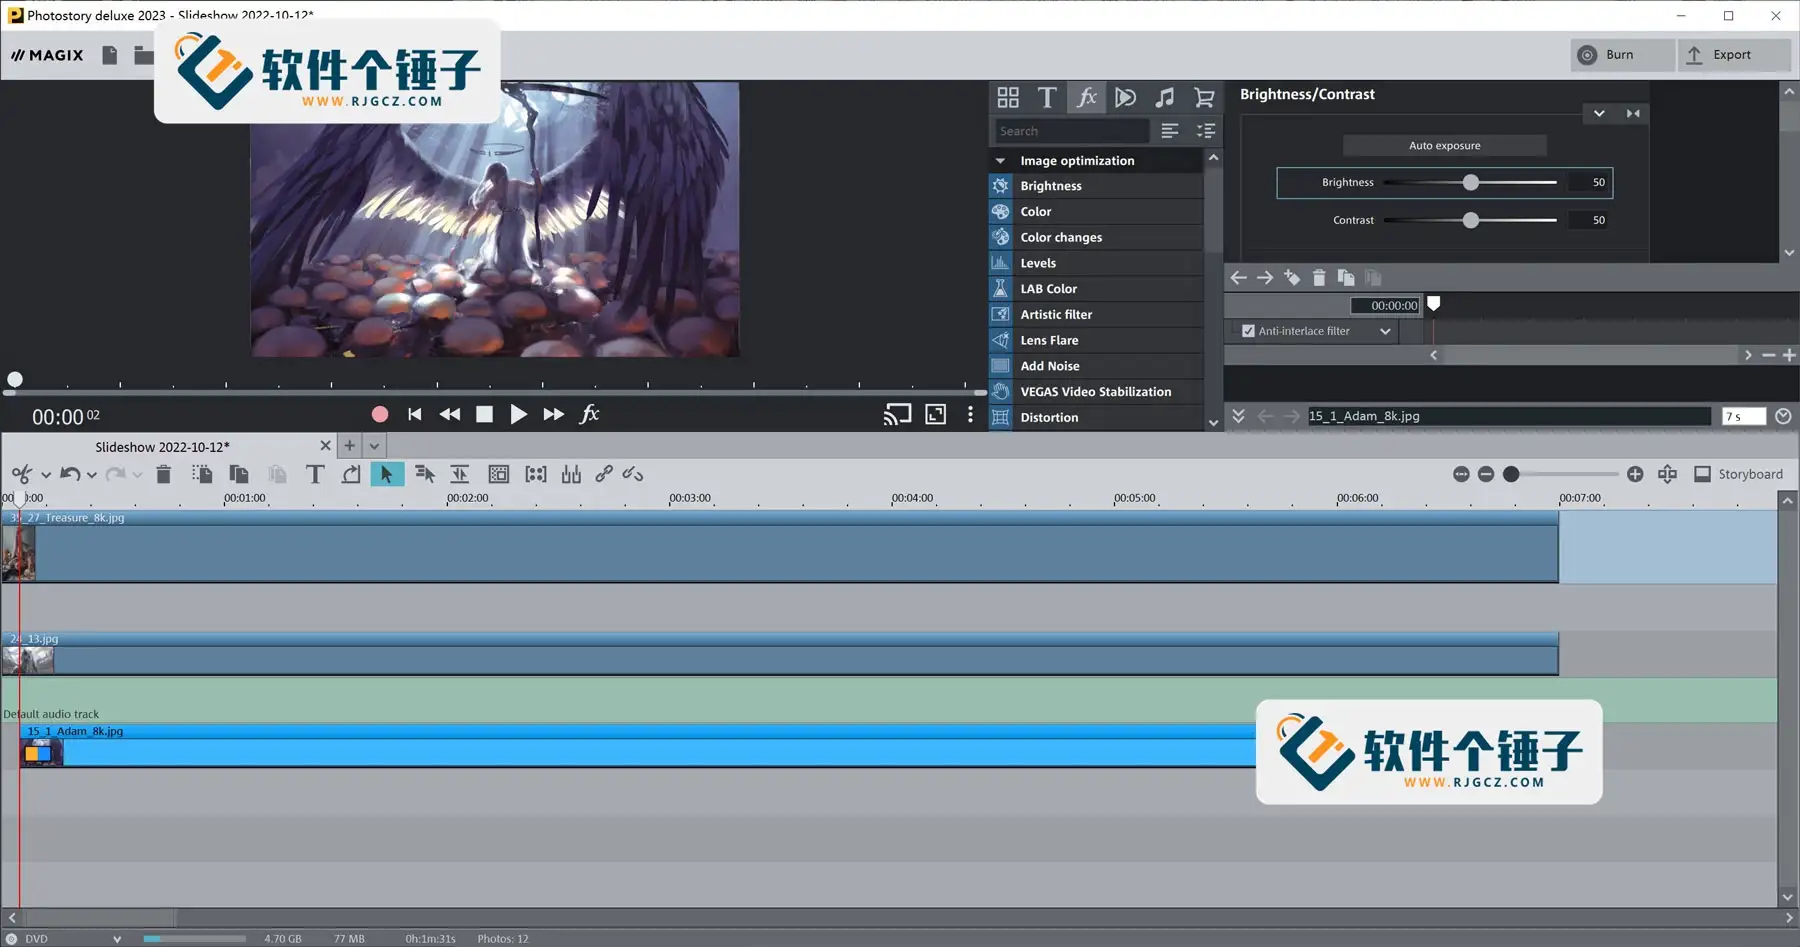Click the 7 s duration field
The height and width of the screenshot is (947, 1800).
tap(1744, 416)
